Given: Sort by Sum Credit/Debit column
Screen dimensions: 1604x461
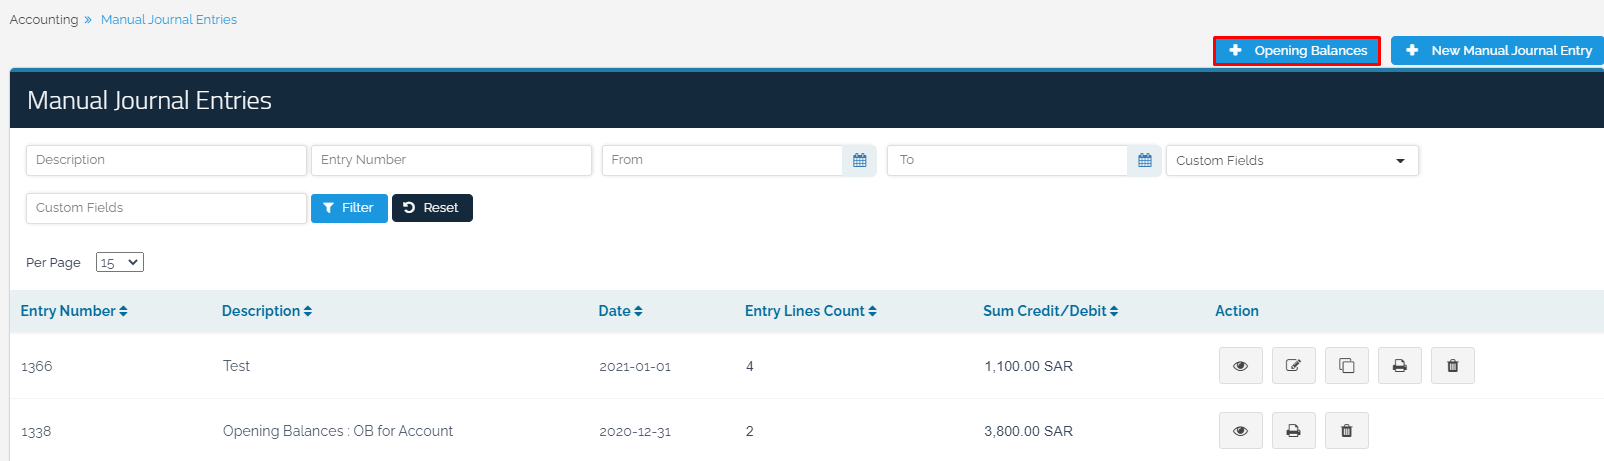Looking at the screenshot, I should coord(1050,311).
